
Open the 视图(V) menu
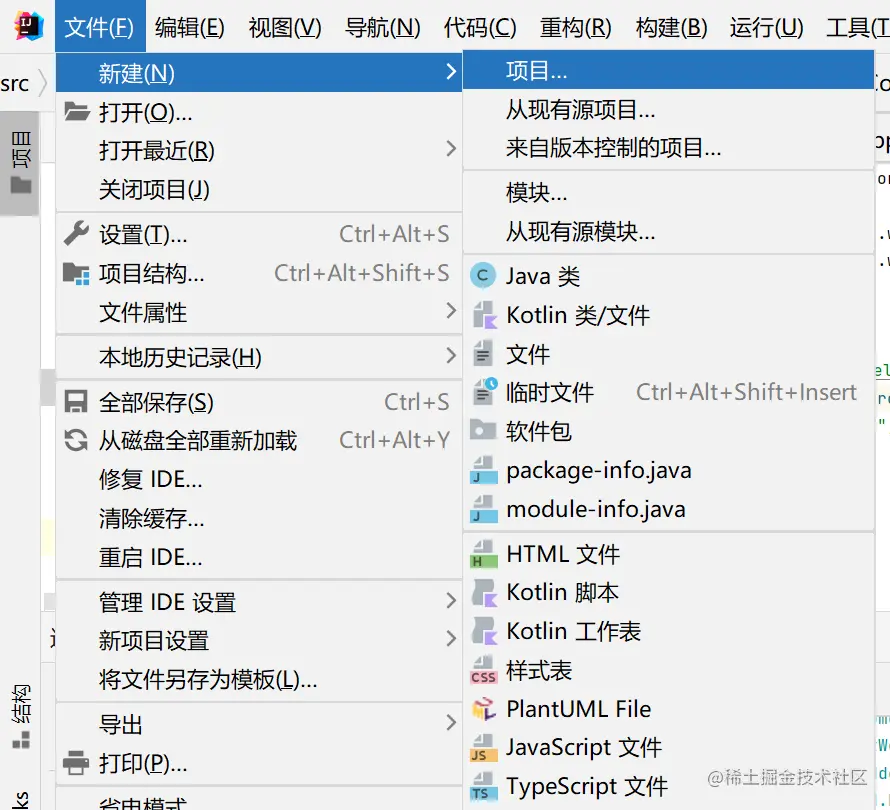coord(285,27)
